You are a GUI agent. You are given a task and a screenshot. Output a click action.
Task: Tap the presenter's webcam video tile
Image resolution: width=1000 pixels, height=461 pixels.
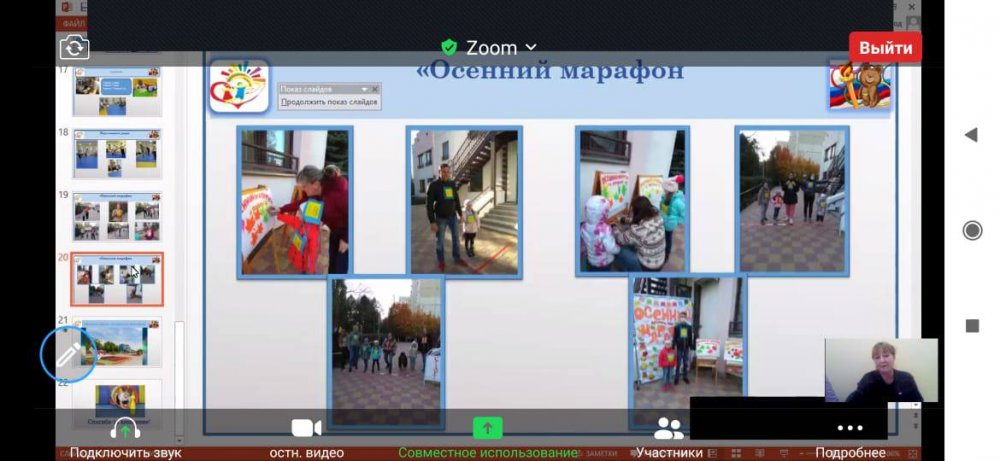[881, 370]
